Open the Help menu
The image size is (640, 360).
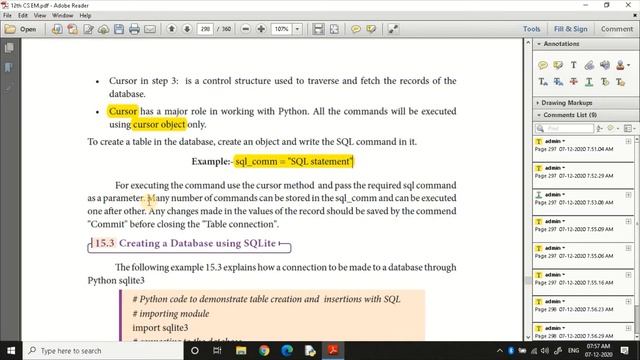[x=85, y=16]
